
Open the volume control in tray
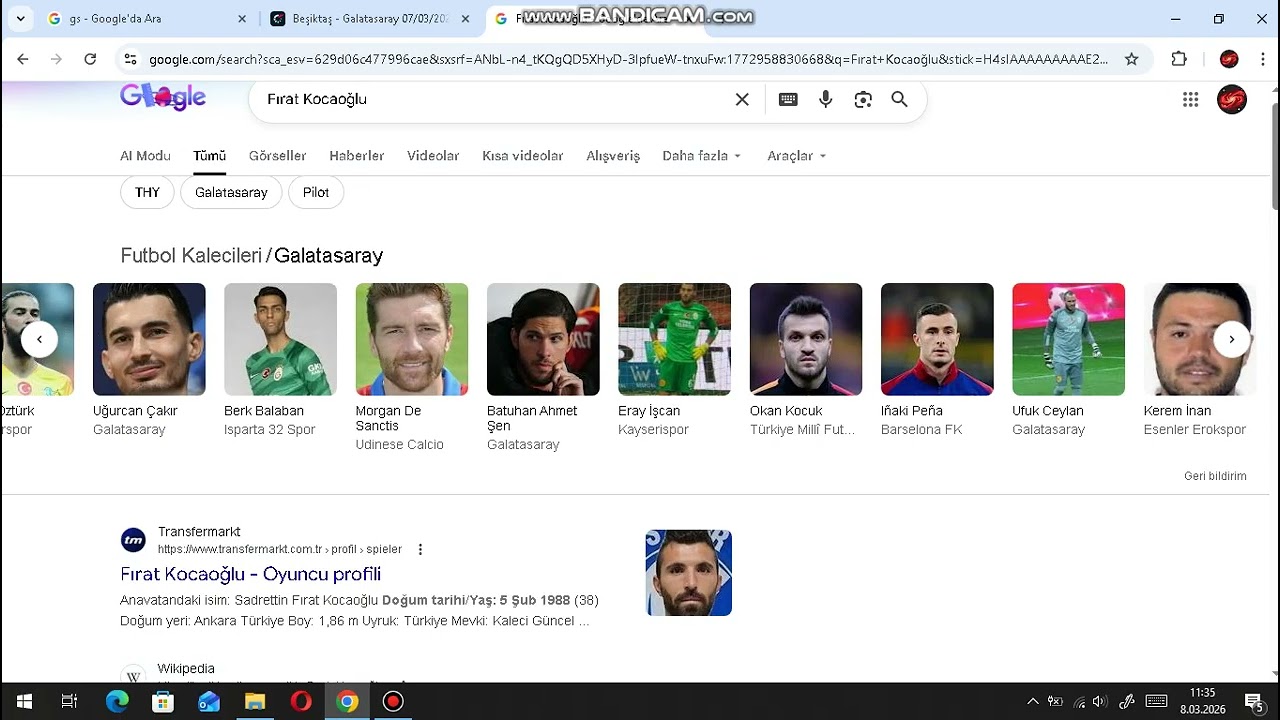pyautogui.click(x=1100, y=701)
